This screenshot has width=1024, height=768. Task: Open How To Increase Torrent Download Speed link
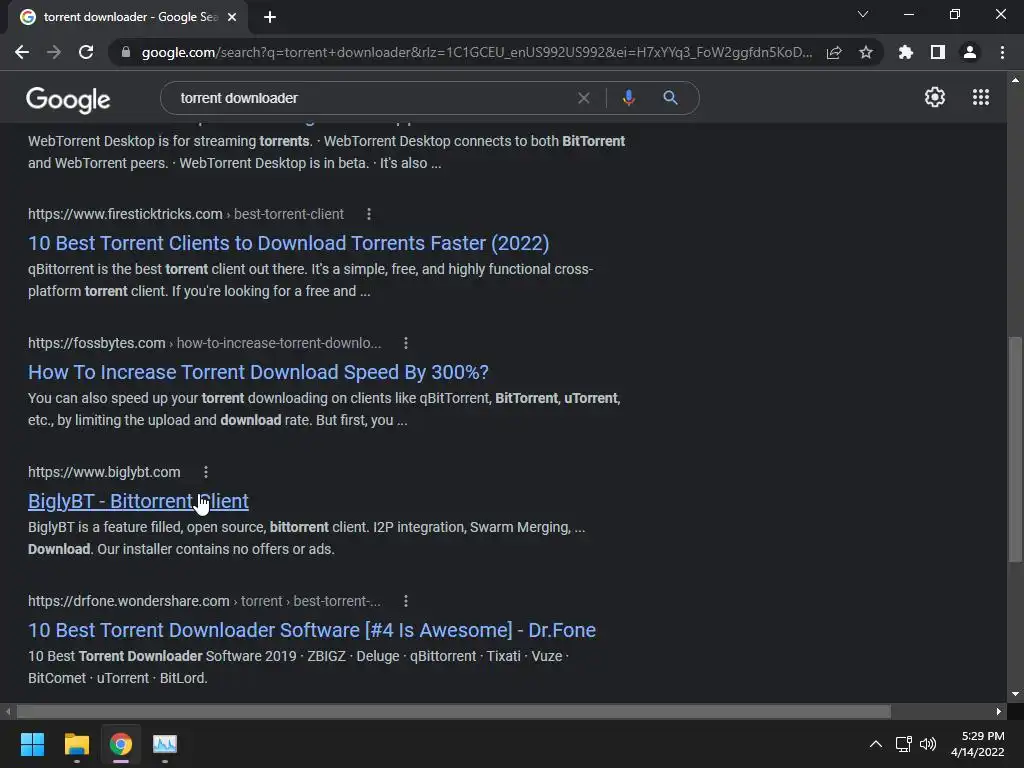[258, 372]
